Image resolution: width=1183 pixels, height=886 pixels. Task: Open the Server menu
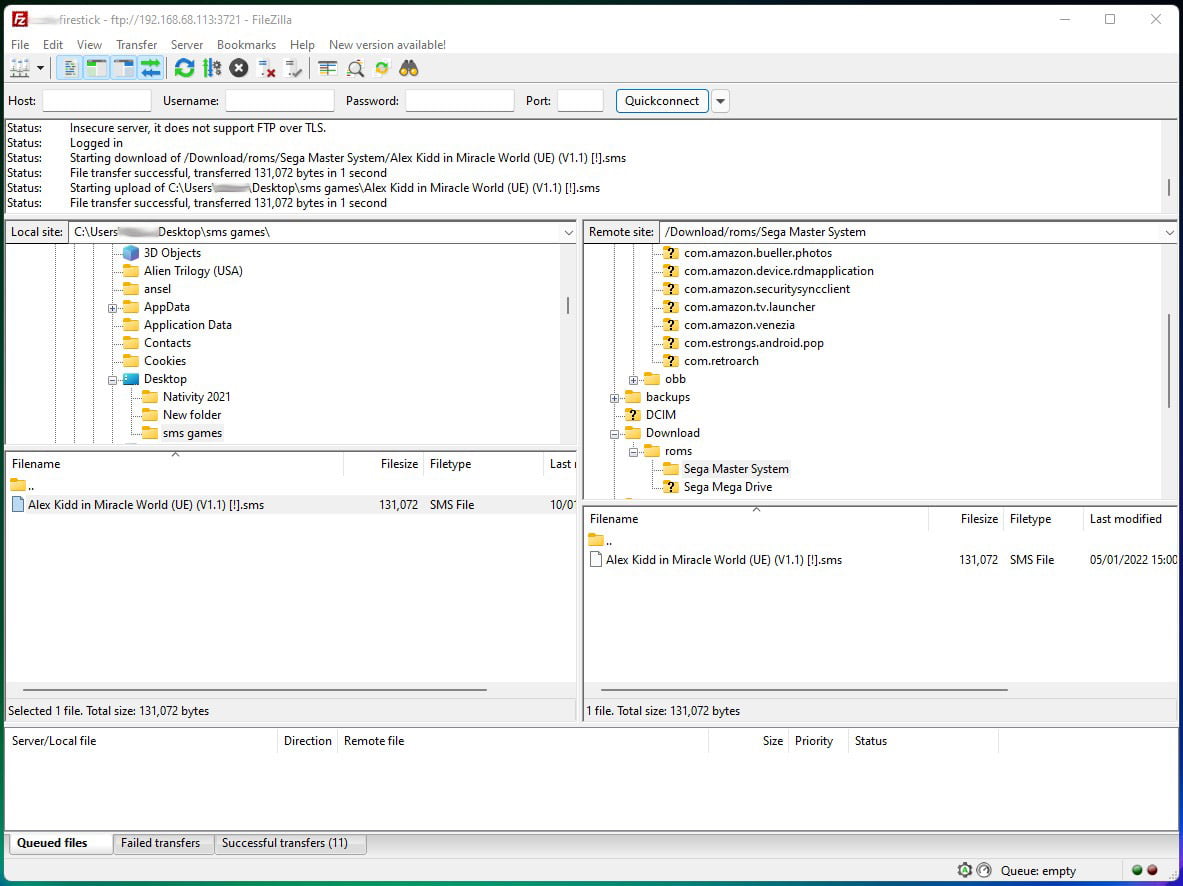point(187,45)
